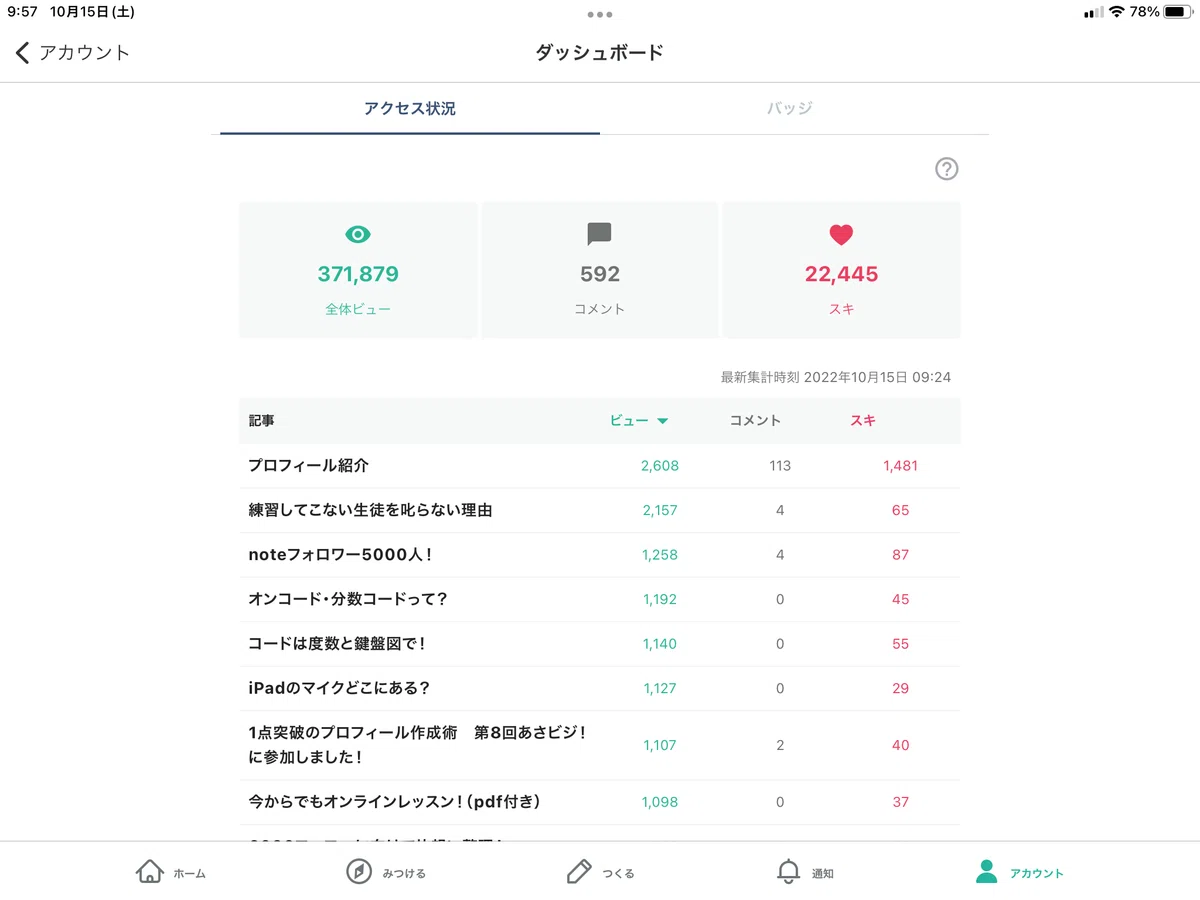Open the question mark help icon
The width and height of the screenshot is (1200, 900).
tap(946, 169)
